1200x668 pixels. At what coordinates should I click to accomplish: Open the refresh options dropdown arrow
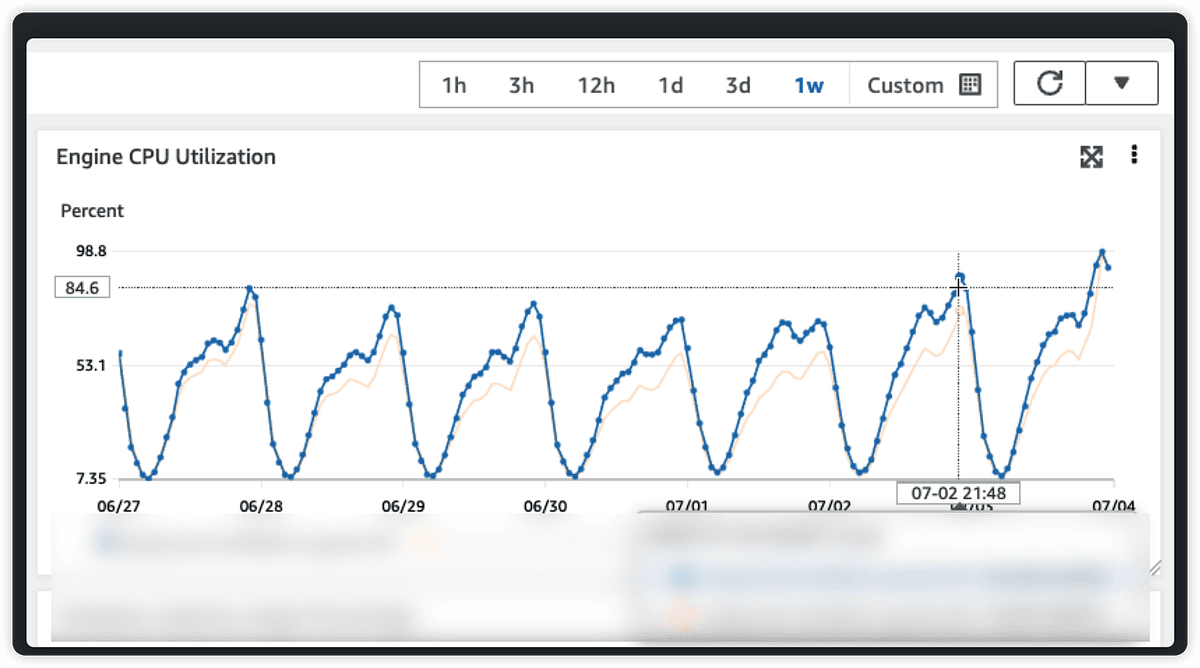click(x=1121, y=83)
